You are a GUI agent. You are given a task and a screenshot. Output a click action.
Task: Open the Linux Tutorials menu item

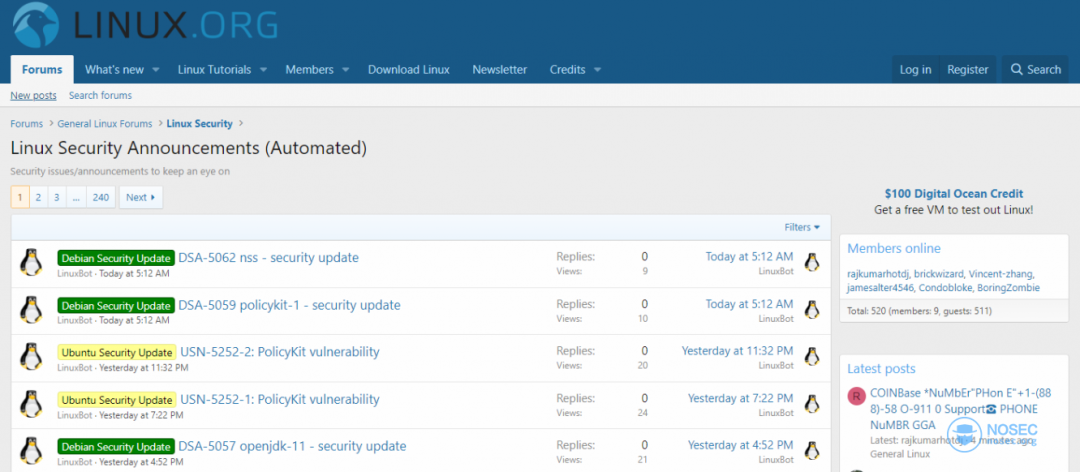pyautogui.click(x=214, y=70)
